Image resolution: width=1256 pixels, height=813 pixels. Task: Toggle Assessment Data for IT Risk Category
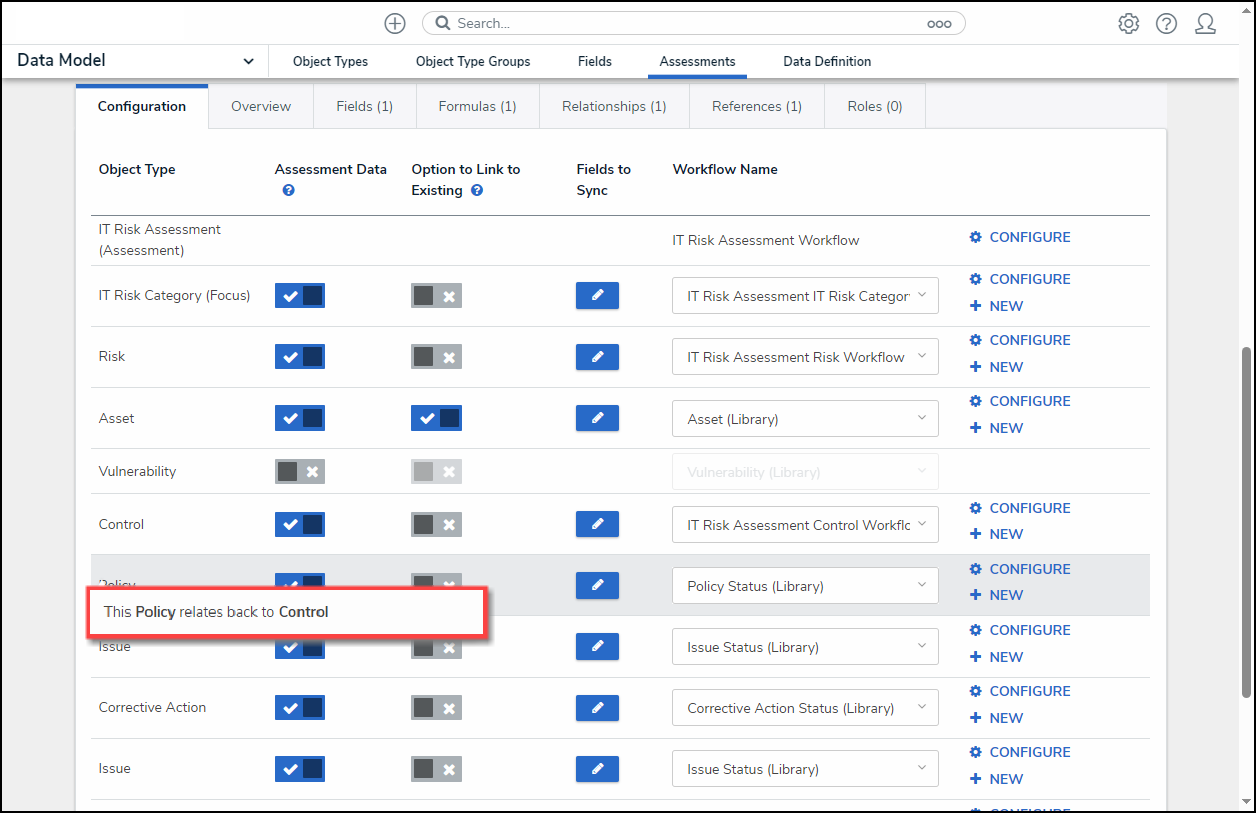(x=300, y=296)
